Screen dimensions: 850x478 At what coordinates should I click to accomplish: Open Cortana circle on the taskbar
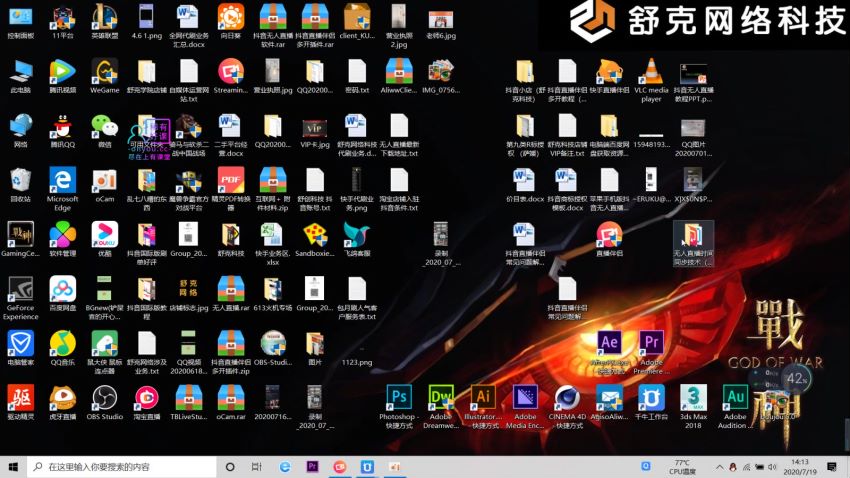click(230, 467)
